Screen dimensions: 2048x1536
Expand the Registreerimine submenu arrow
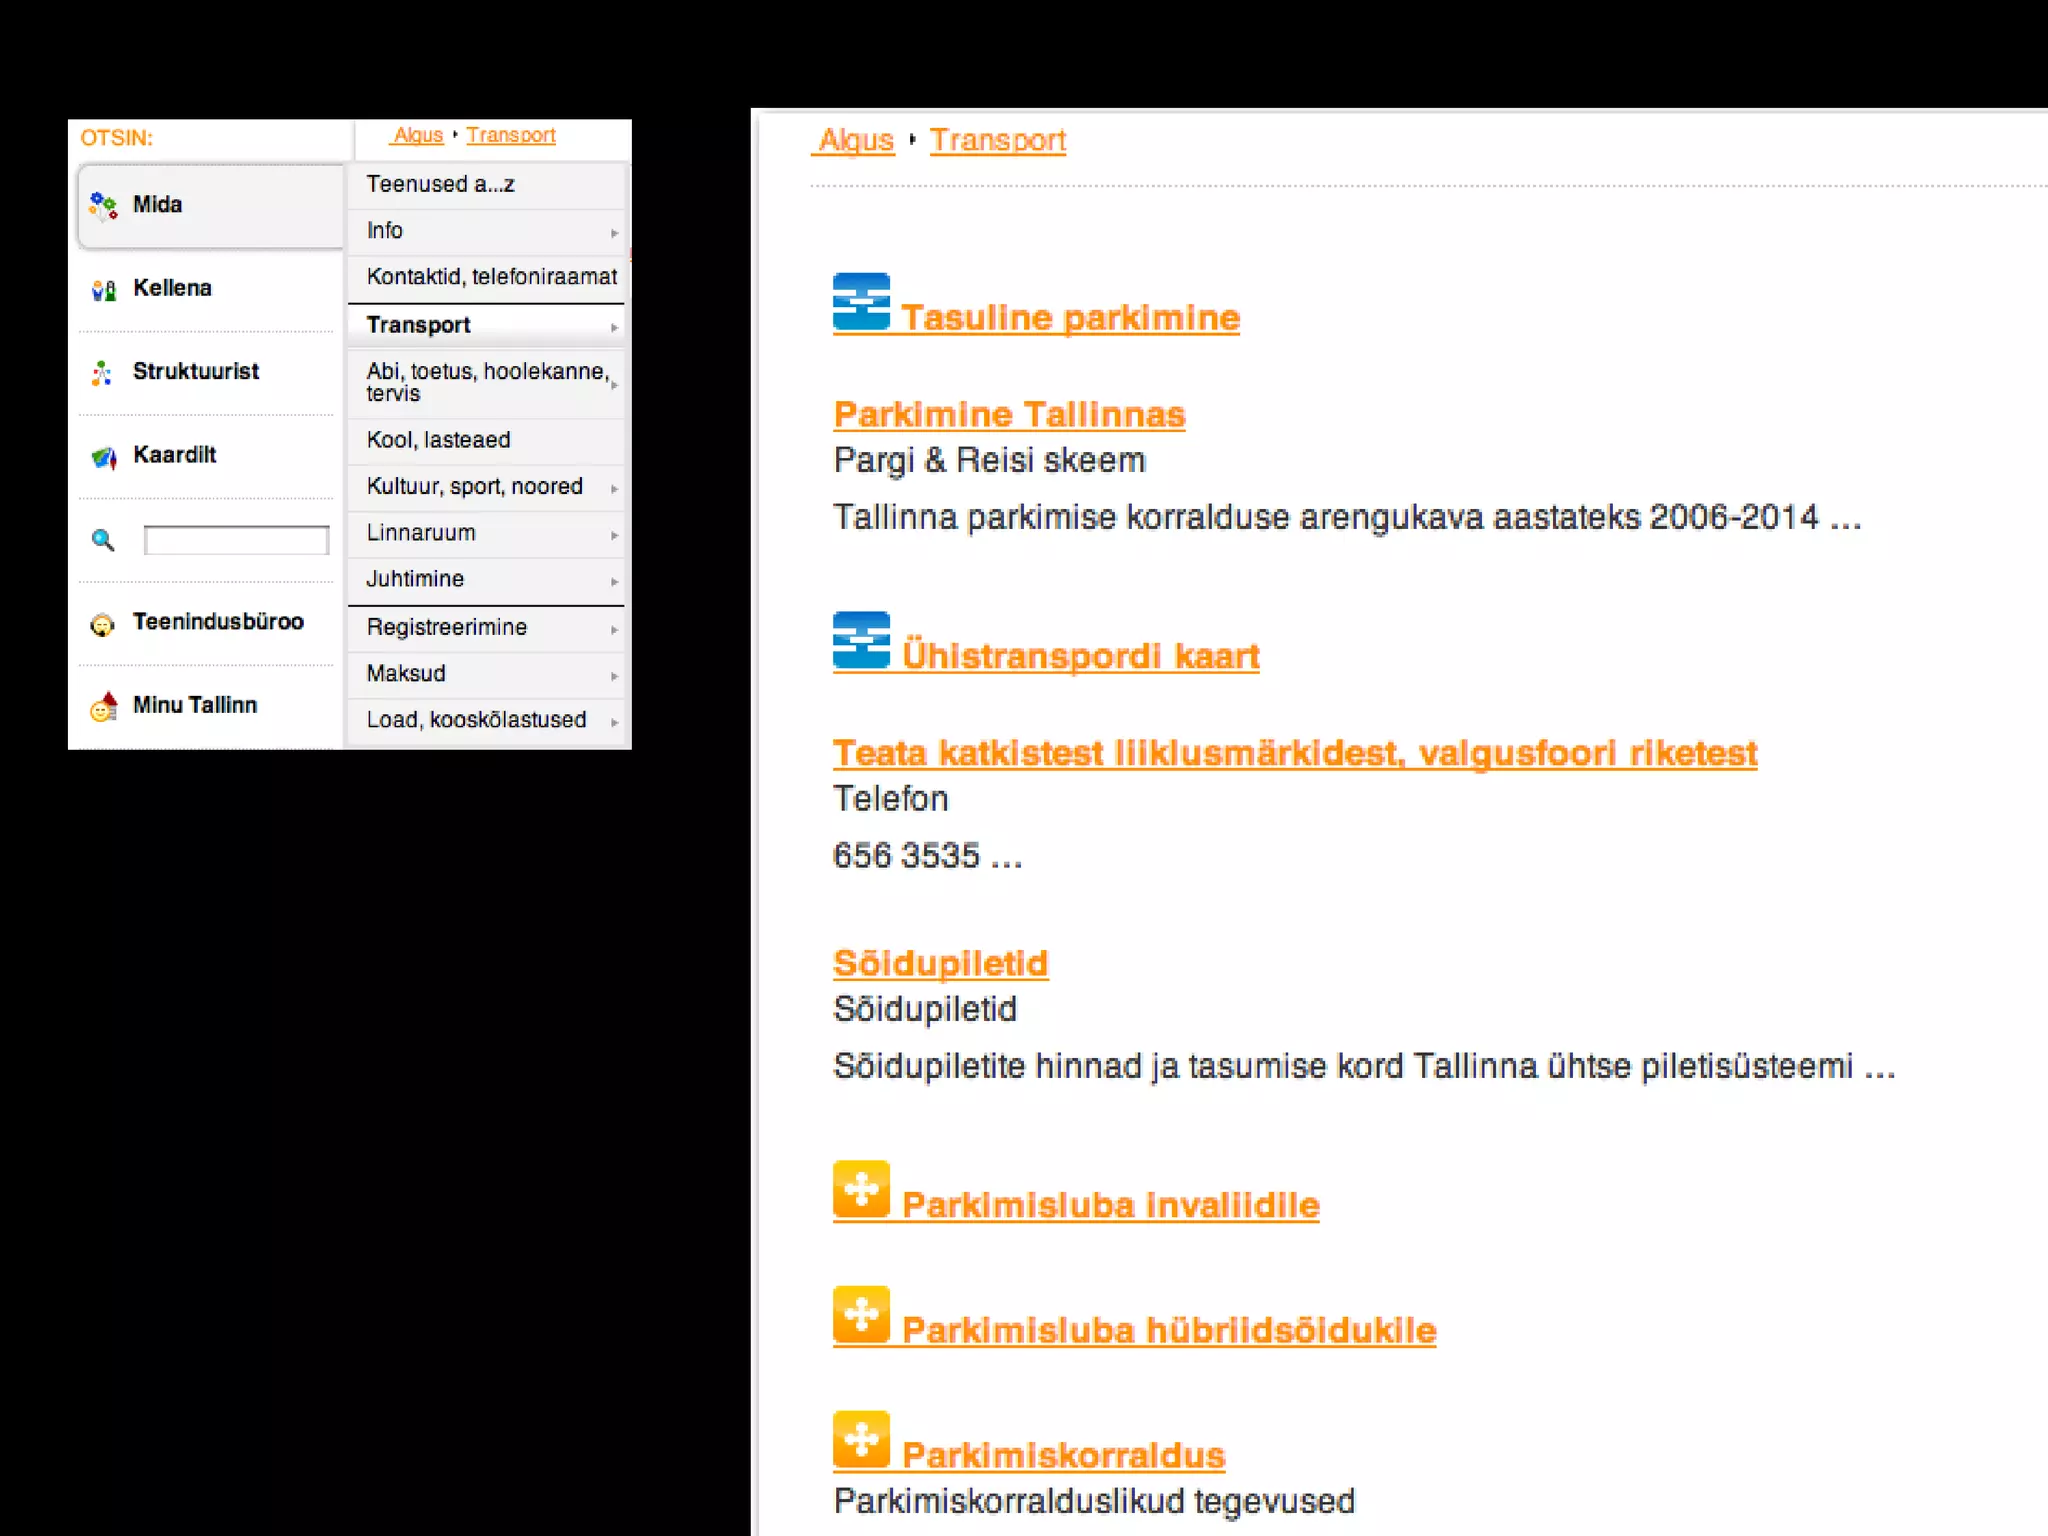[x=614, y=629]
